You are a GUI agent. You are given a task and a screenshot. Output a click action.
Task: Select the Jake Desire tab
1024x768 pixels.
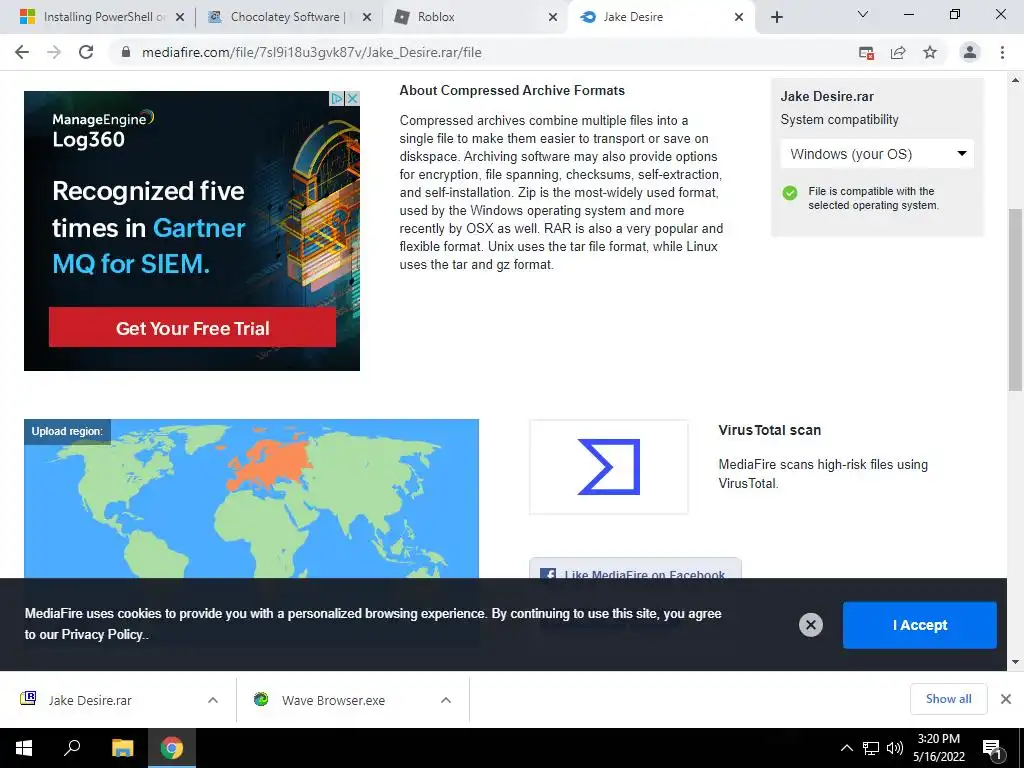660,17
